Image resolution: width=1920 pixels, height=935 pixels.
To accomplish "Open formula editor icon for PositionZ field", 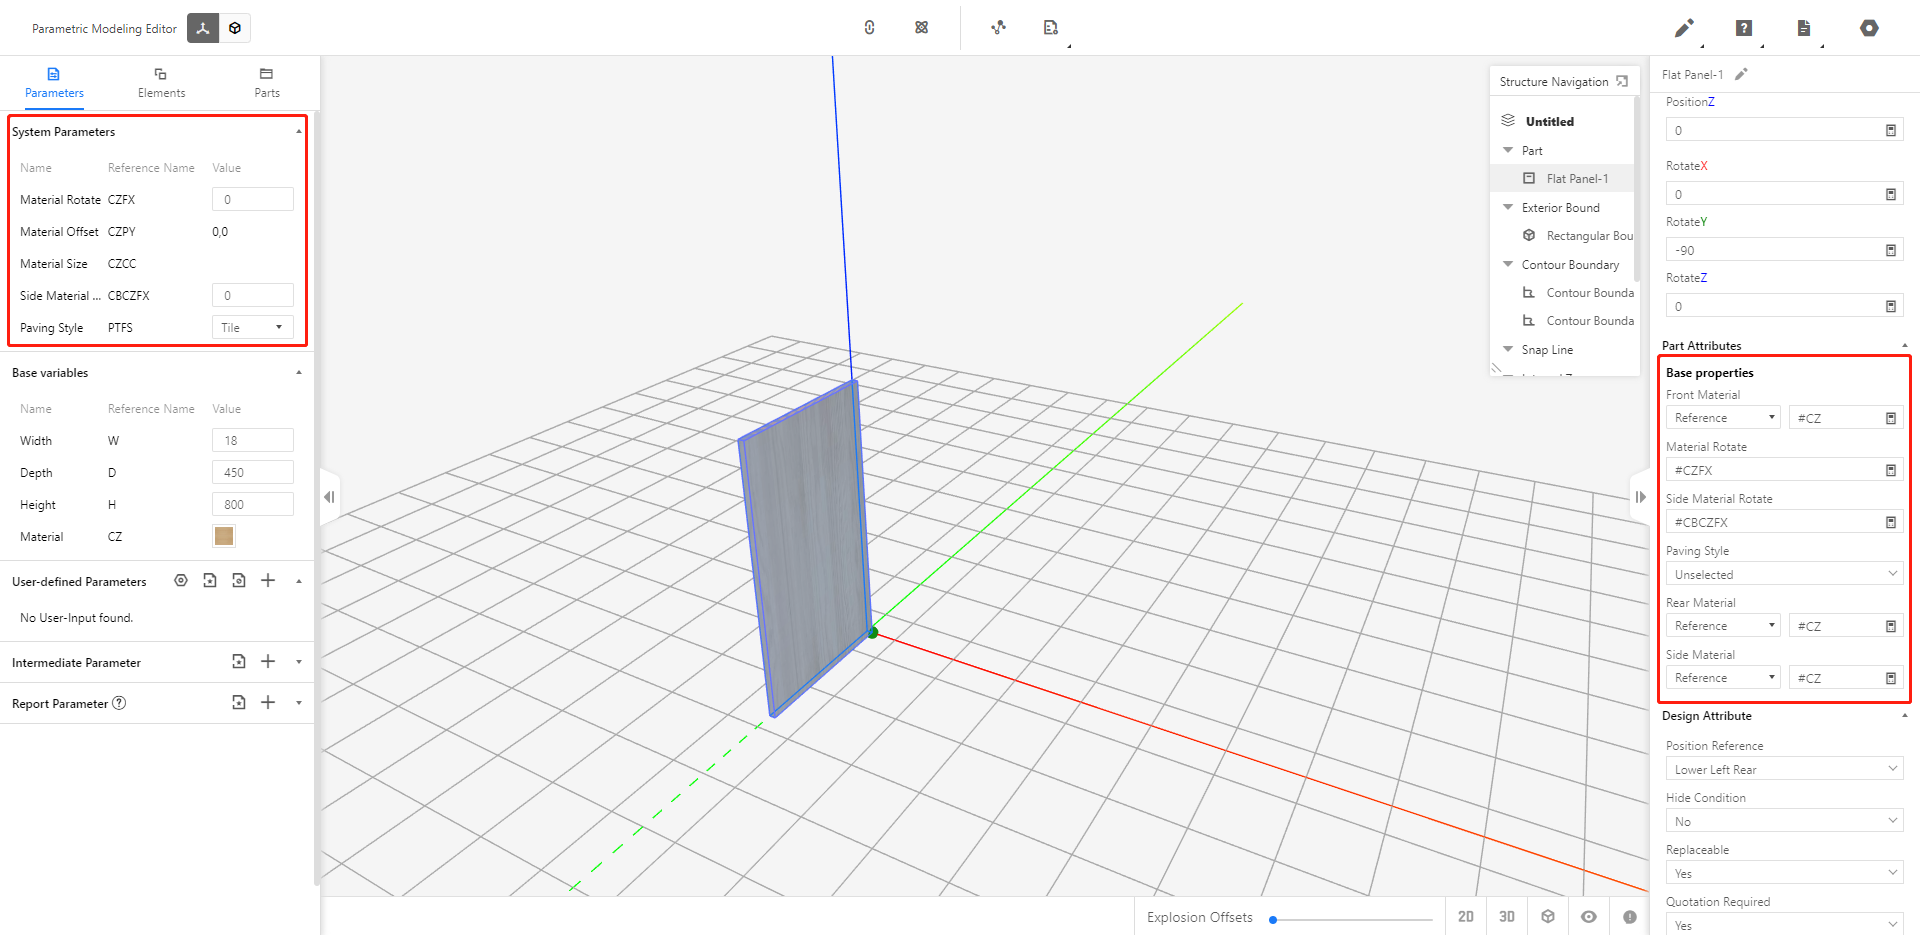I will tap(1891, 130).
